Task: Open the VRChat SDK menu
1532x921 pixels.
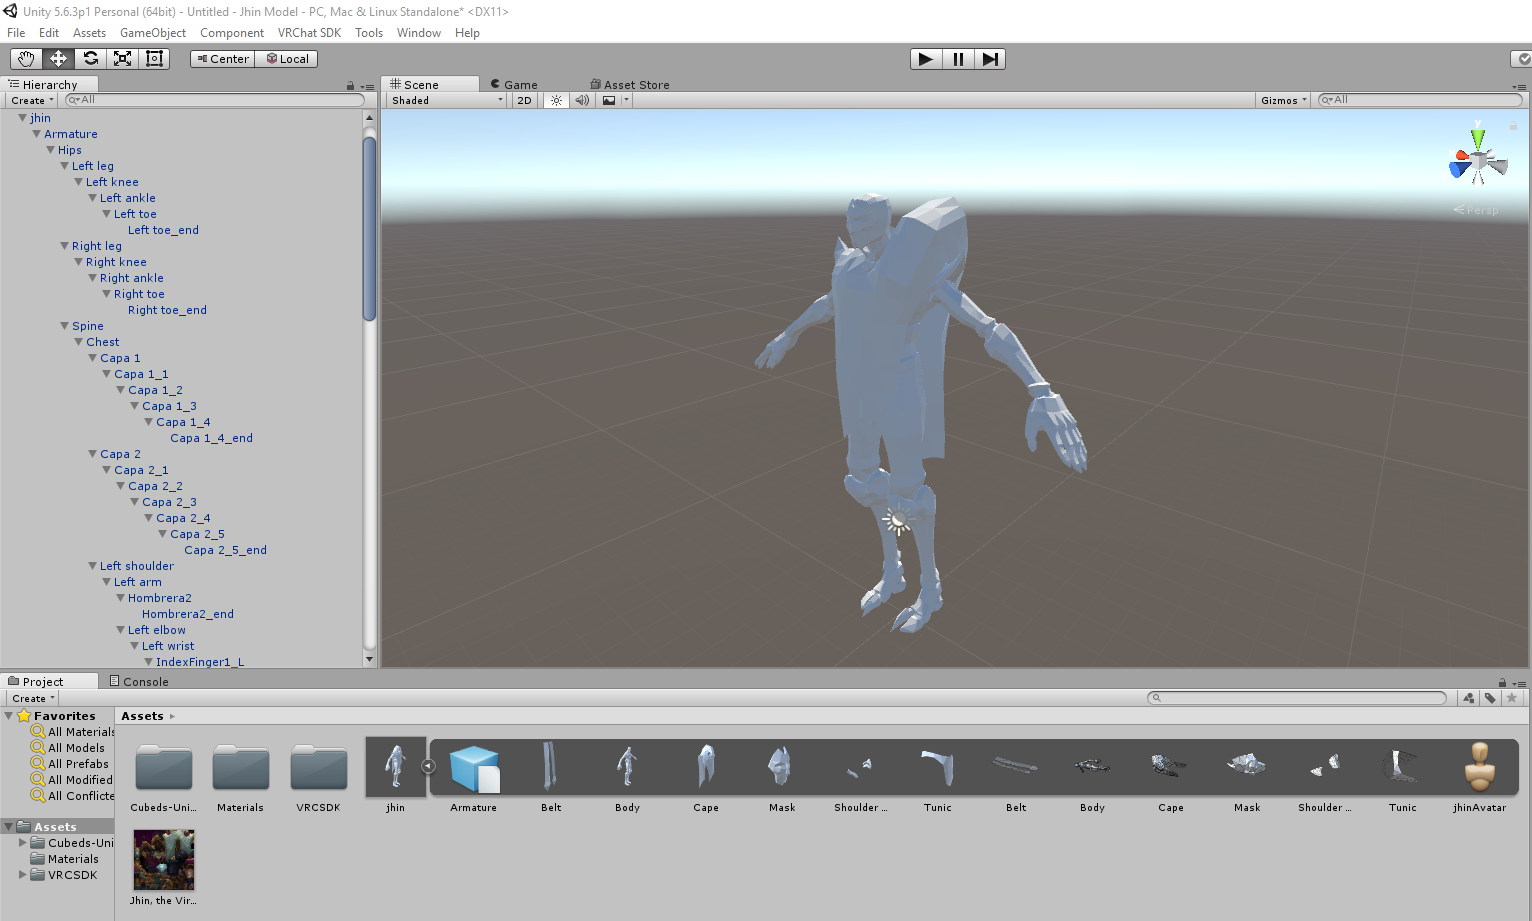Action: [309, 33]
